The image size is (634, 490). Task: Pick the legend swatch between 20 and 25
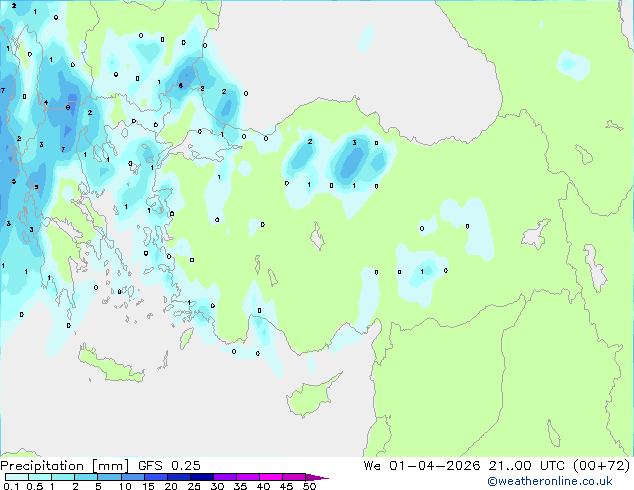178,477
